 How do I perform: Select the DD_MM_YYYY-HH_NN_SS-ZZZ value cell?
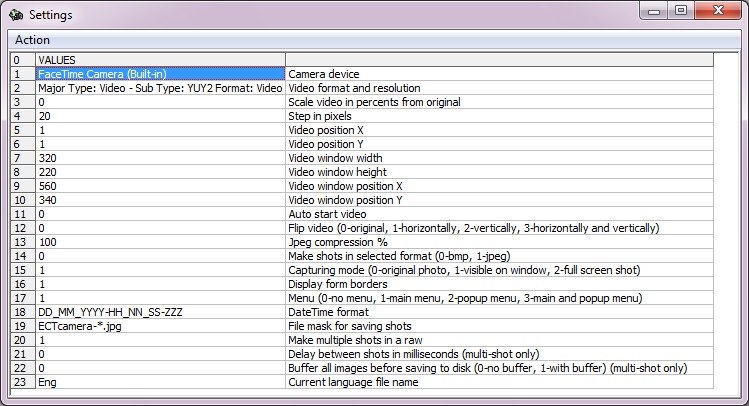click(160, 312)
